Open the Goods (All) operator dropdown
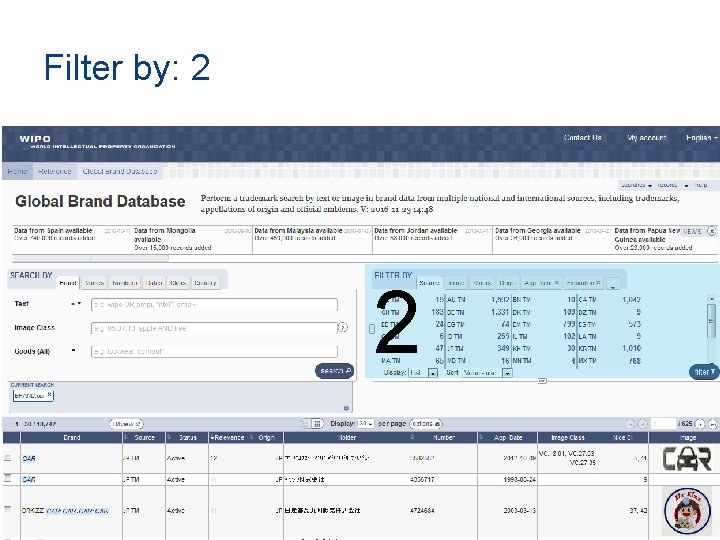Screen dimensions: 720x540 [x=73, y=351]
